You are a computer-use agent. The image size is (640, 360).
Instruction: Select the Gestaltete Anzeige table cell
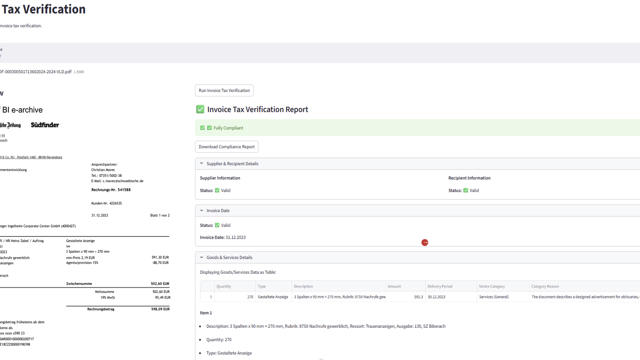(273, 297)
